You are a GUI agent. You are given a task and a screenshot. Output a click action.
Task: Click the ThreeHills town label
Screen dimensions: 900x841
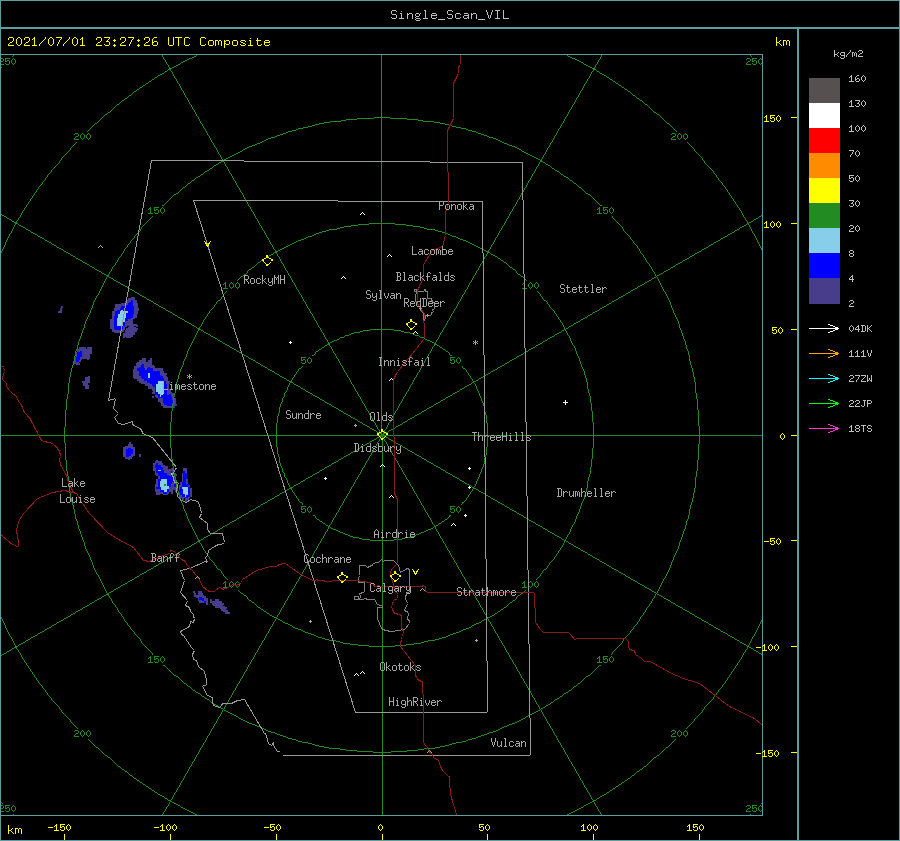[501, 437]
